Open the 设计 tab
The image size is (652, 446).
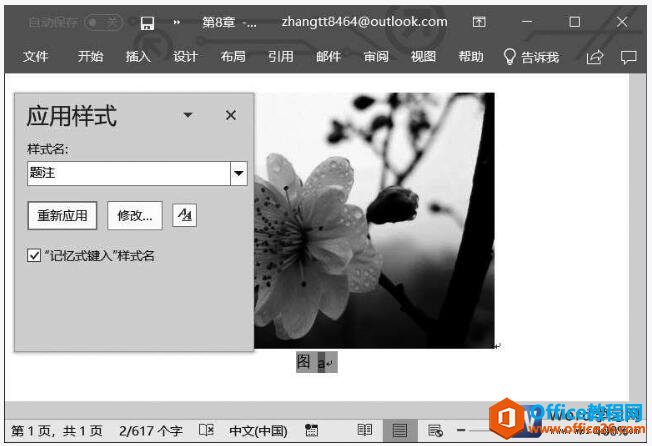[185, 56]
